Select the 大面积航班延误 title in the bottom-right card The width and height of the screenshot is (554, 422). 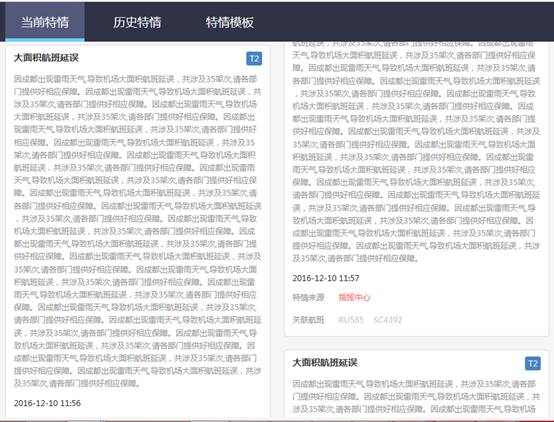click(x=325, y=363)
